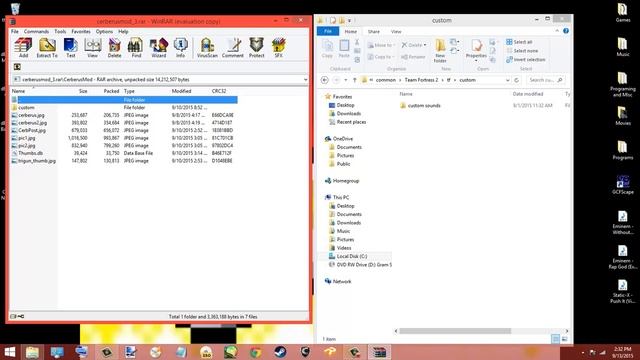The image size is (640, 360).
Task: Click the Extract To toolbar icon
Action: coord(47,48)
